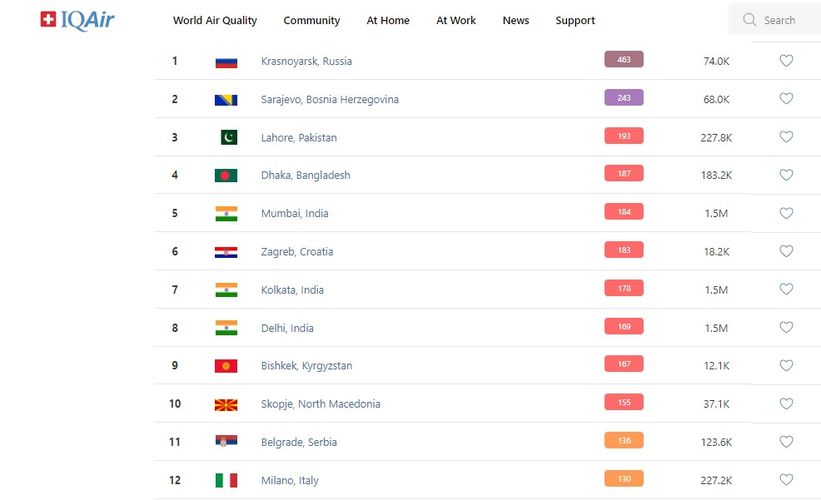Toggle the favorite heart for Lahore
The width and height of the screenshot is (821, 500).
click(x=786, y=137)
